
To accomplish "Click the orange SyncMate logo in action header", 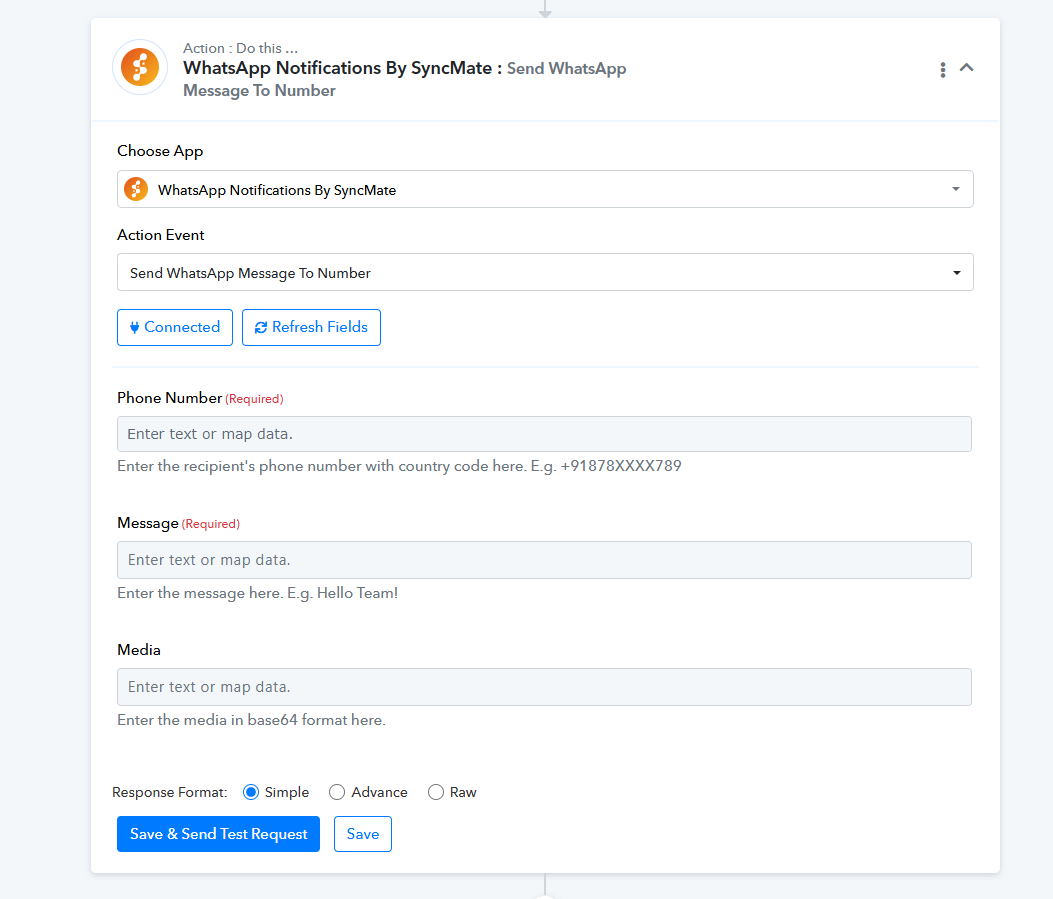I will coord(140,68).
